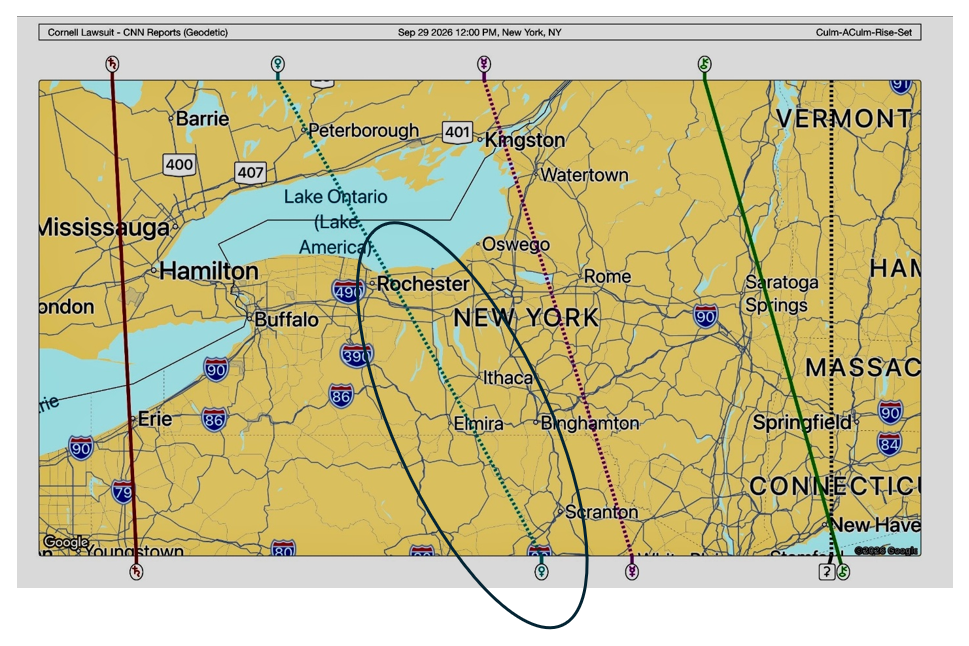Click the Elmira city label
Viewport: 969px width, 646px height.
[x=478, y=423]
